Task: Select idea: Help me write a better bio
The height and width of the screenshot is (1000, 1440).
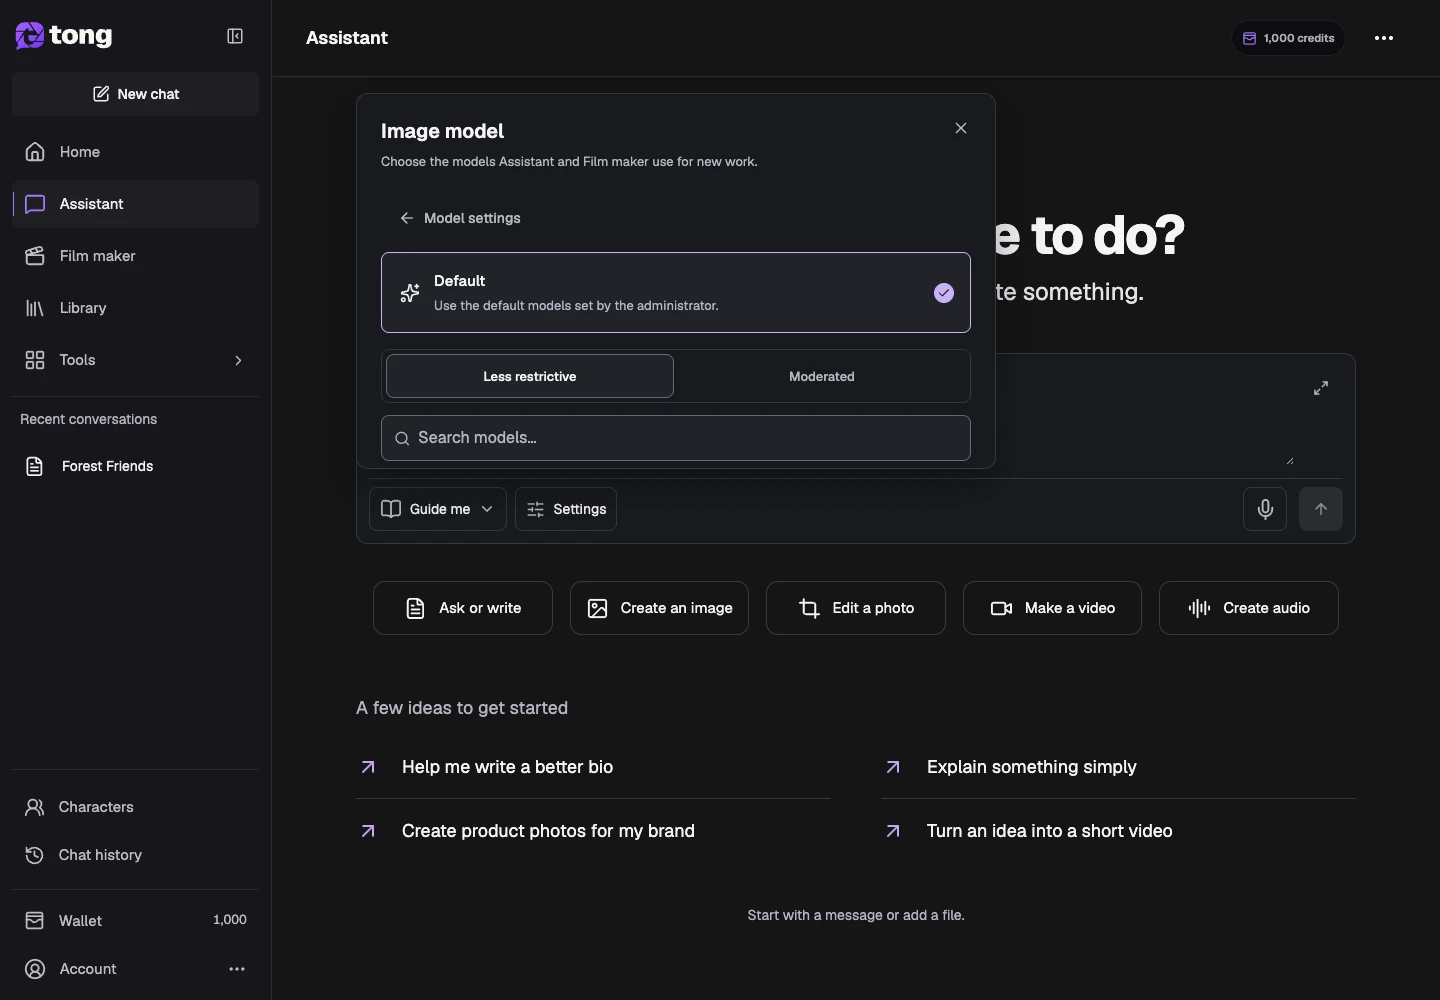Action: tap(593, 767)
